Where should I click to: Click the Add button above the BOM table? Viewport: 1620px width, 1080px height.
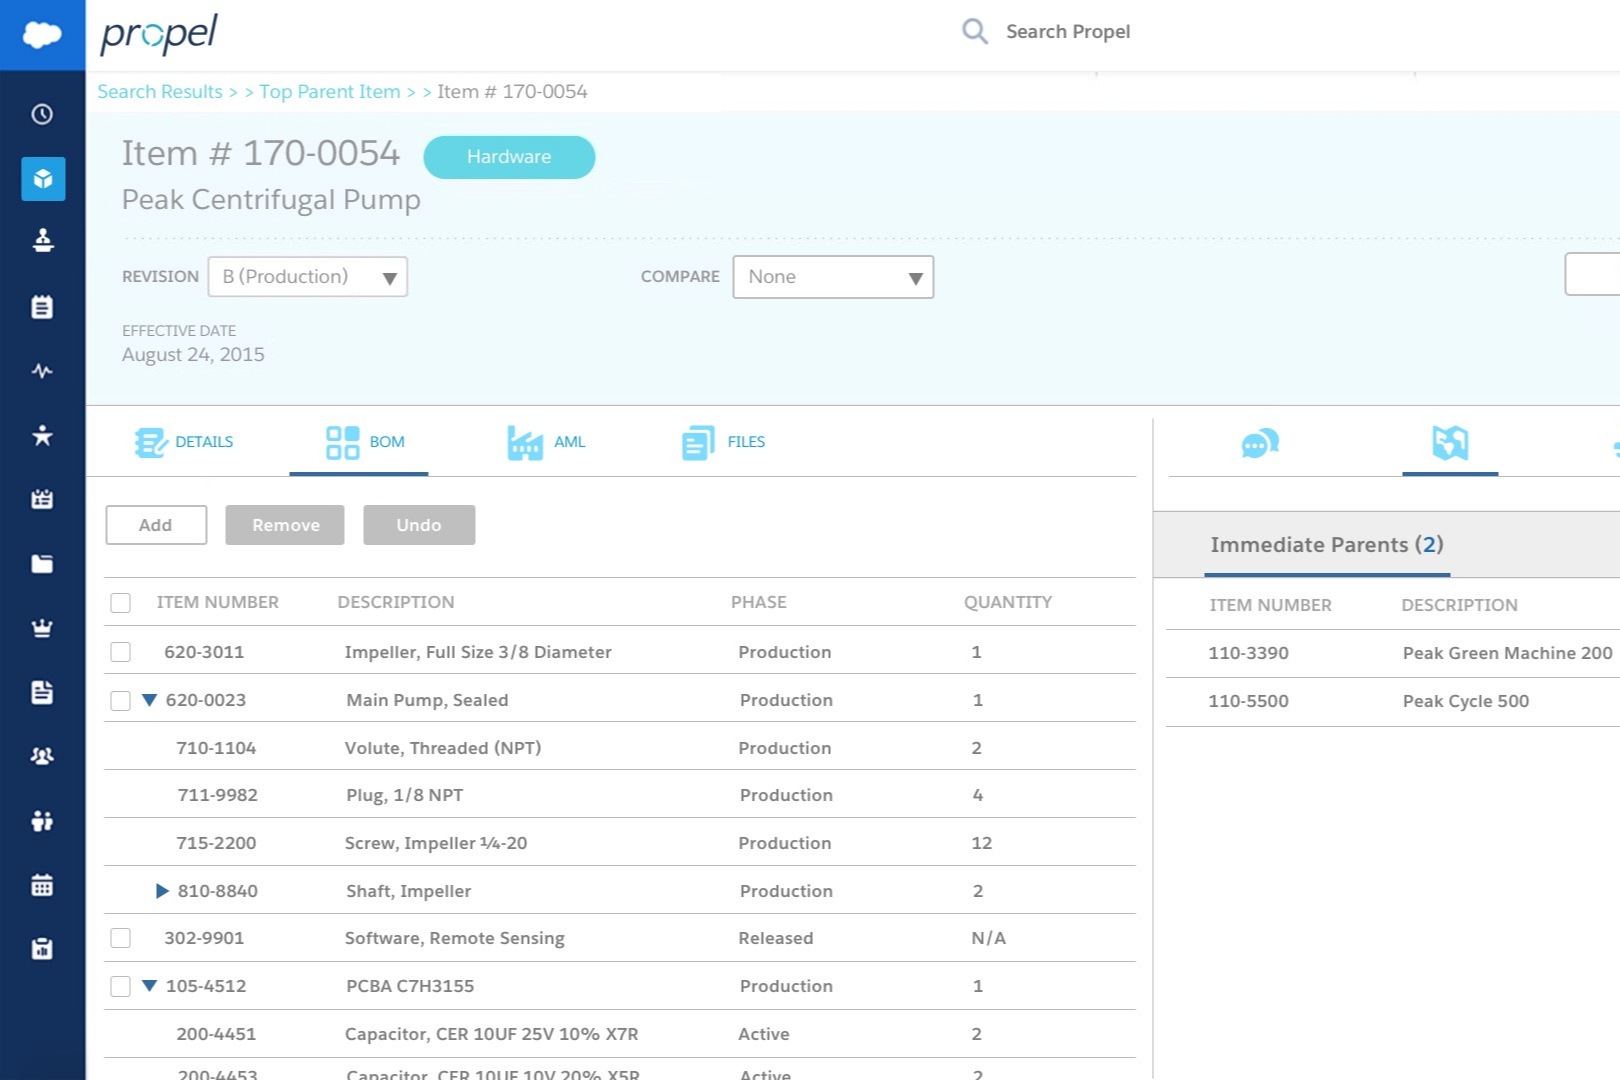pyautogui.click(x=155, y=524)
